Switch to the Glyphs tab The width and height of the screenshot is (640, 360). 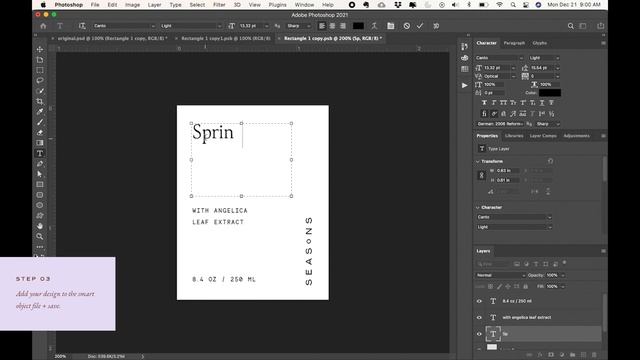coord(540,43)
